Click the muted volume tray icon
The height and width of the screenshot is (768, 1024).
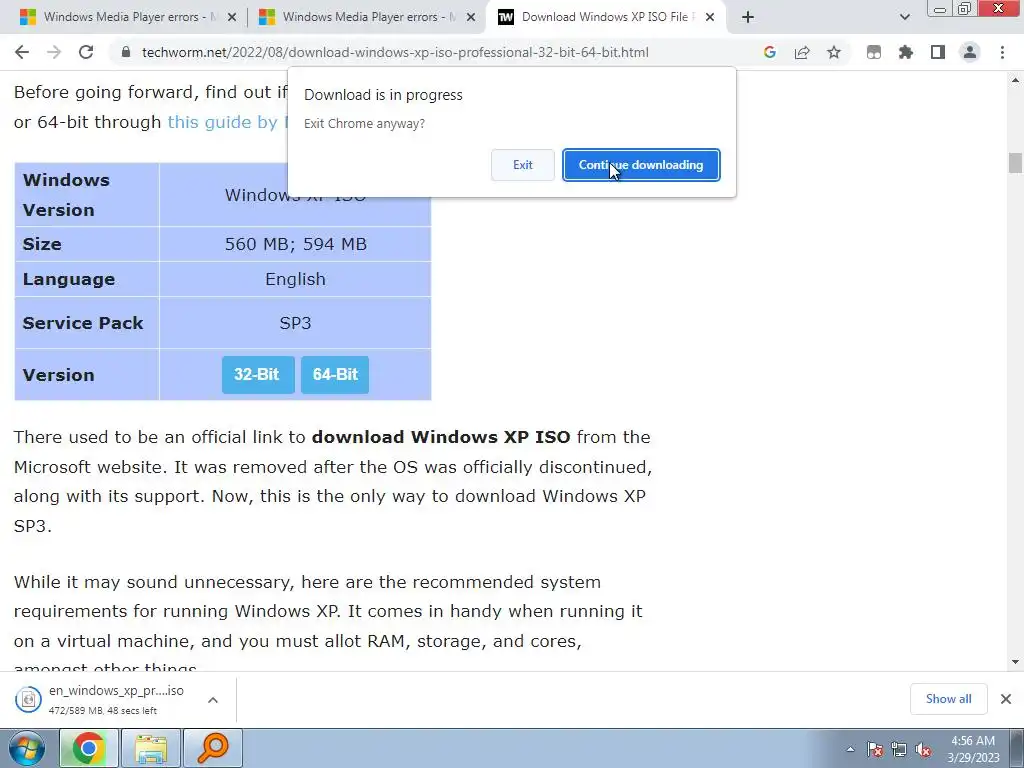click(x=923, y=750)
